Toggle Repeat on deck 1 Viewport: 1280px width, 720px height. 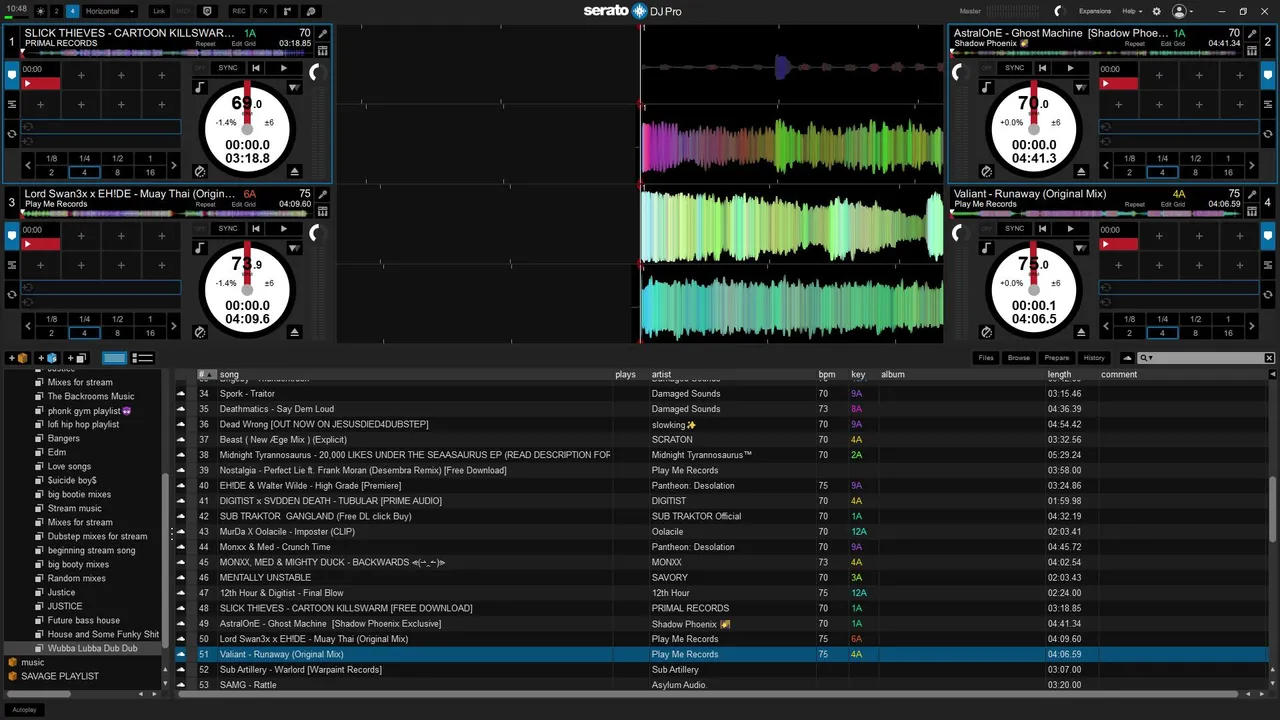[205, 44]
